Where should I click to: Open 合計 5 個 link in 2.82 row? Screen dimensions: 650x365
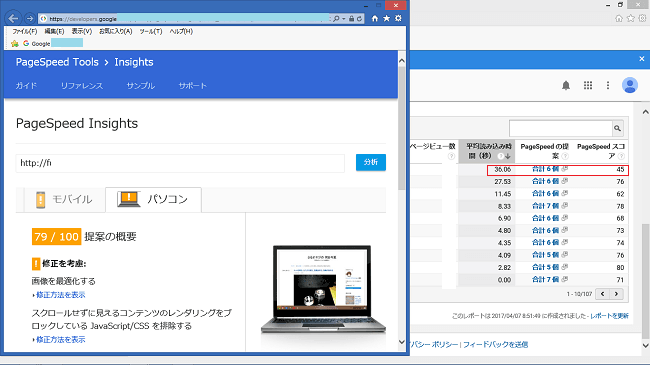[546, 267]
